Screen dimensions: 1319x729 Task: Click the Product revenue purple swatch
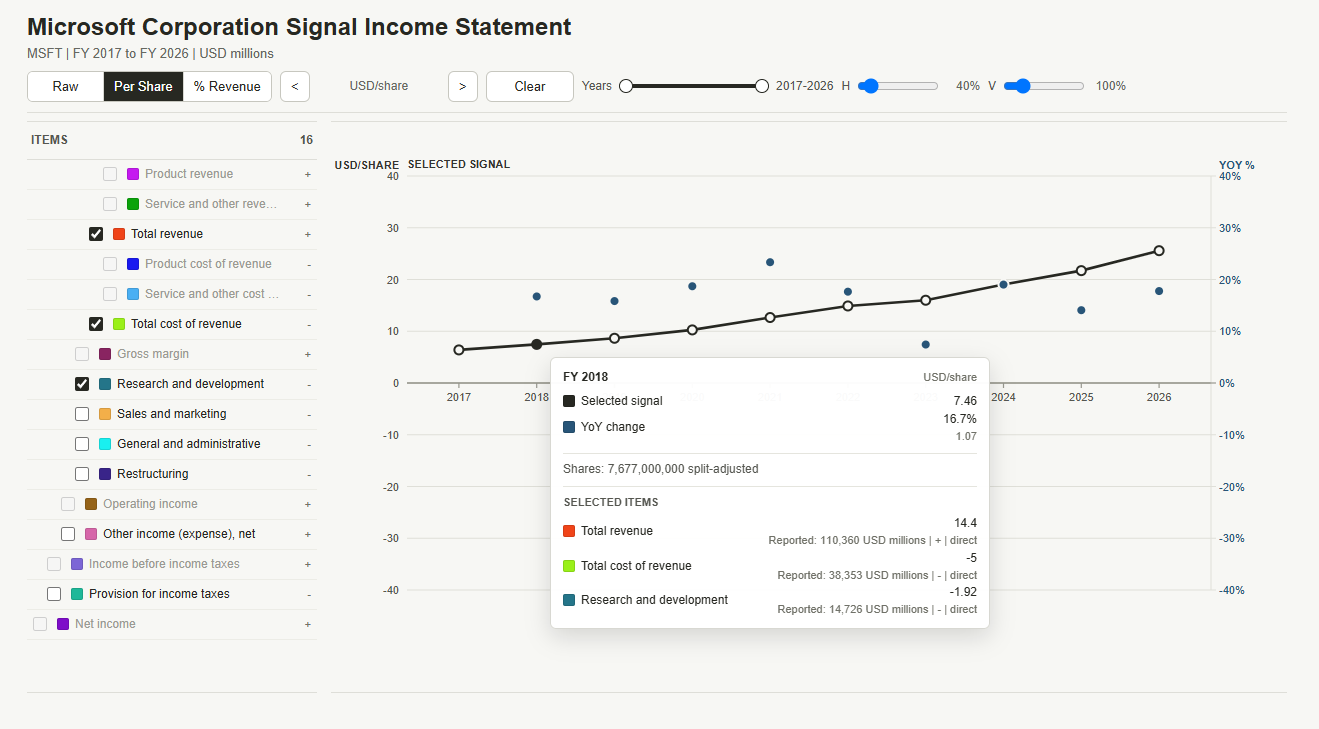tap(133, 174)
